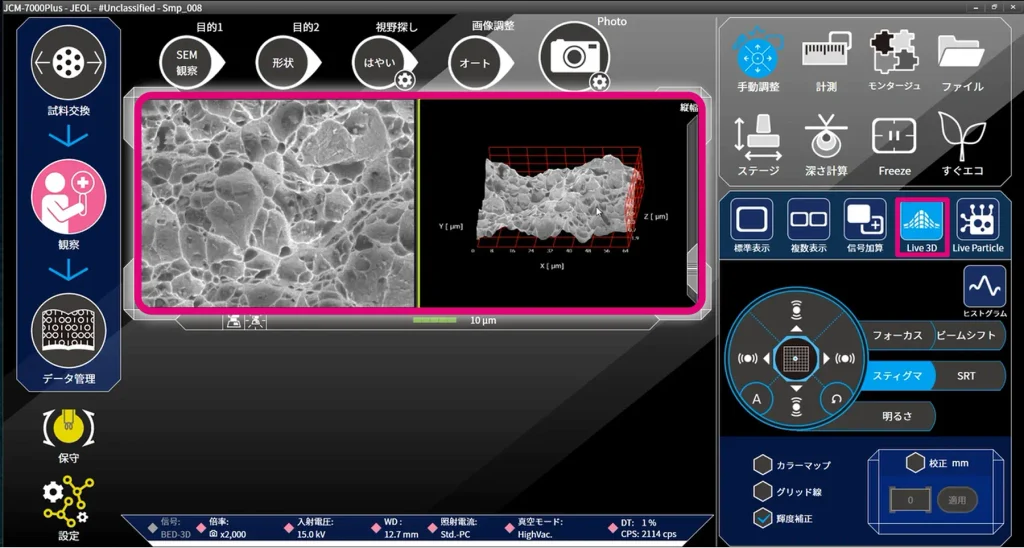Viewport: 1024px width, 548px height.
Task: Click the Photo camera icon
Action: [574, 56]
